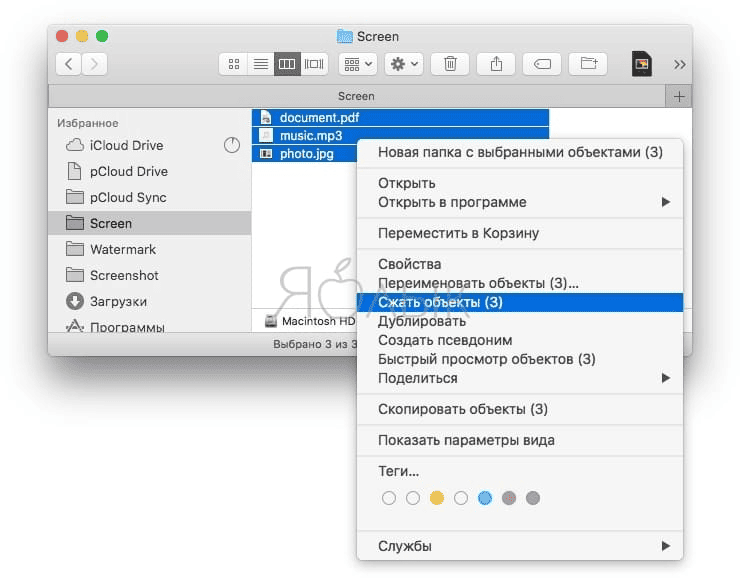Viewport: 740px width, 578px height.
Task: Select the music.mp3 file
Action: point(400,135)
